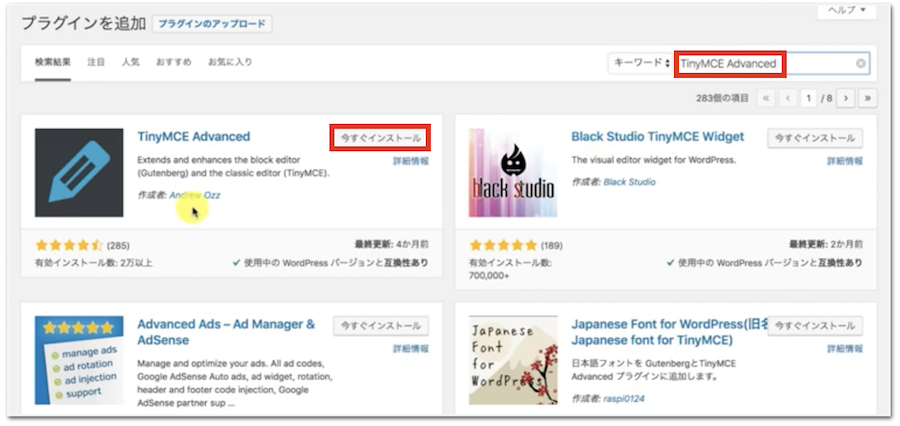Image resolution: width=900 pixels, height=426 pixels.
Task: Select the お気に入り tab
Action: pos(230,62)
